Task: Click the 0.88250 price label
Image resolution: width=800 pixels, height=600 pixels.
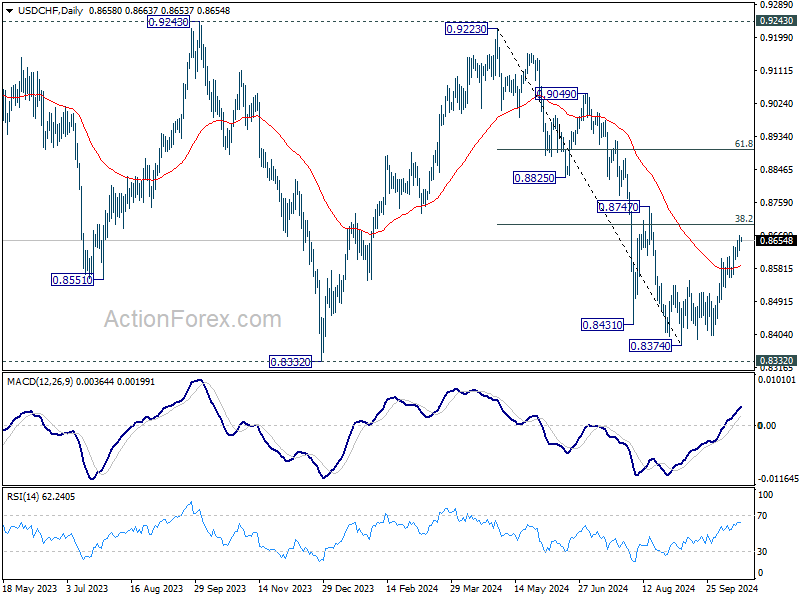Action: point(534,178)
